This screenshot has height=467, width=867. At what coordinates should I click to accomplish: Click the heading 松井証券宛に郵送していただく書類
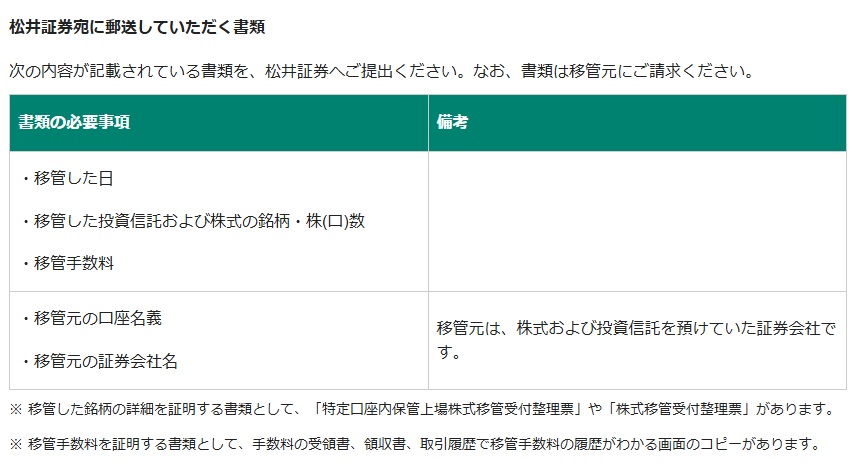click(x=137, y=26)
